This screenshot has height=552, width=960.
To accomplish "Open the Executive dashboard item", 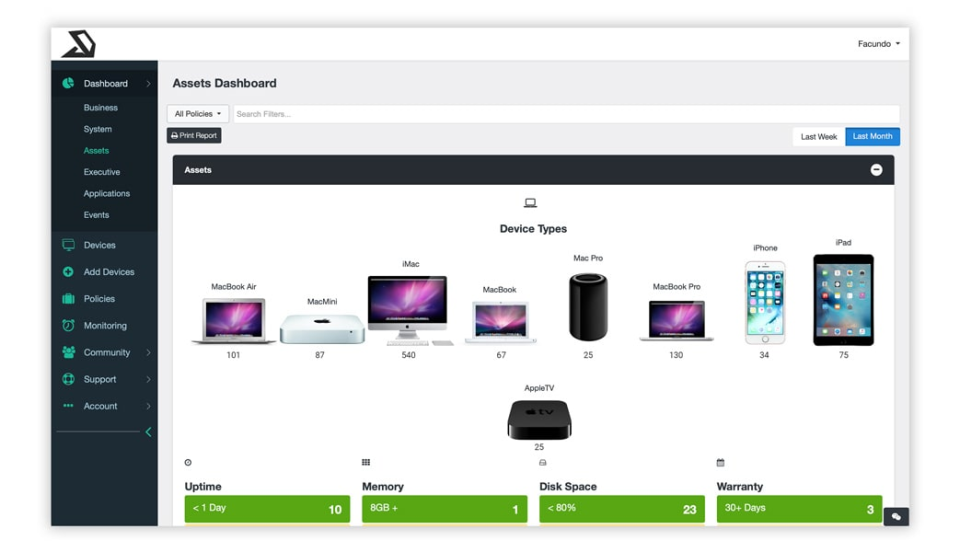I will pyautogui.click(x=102, y=172).
